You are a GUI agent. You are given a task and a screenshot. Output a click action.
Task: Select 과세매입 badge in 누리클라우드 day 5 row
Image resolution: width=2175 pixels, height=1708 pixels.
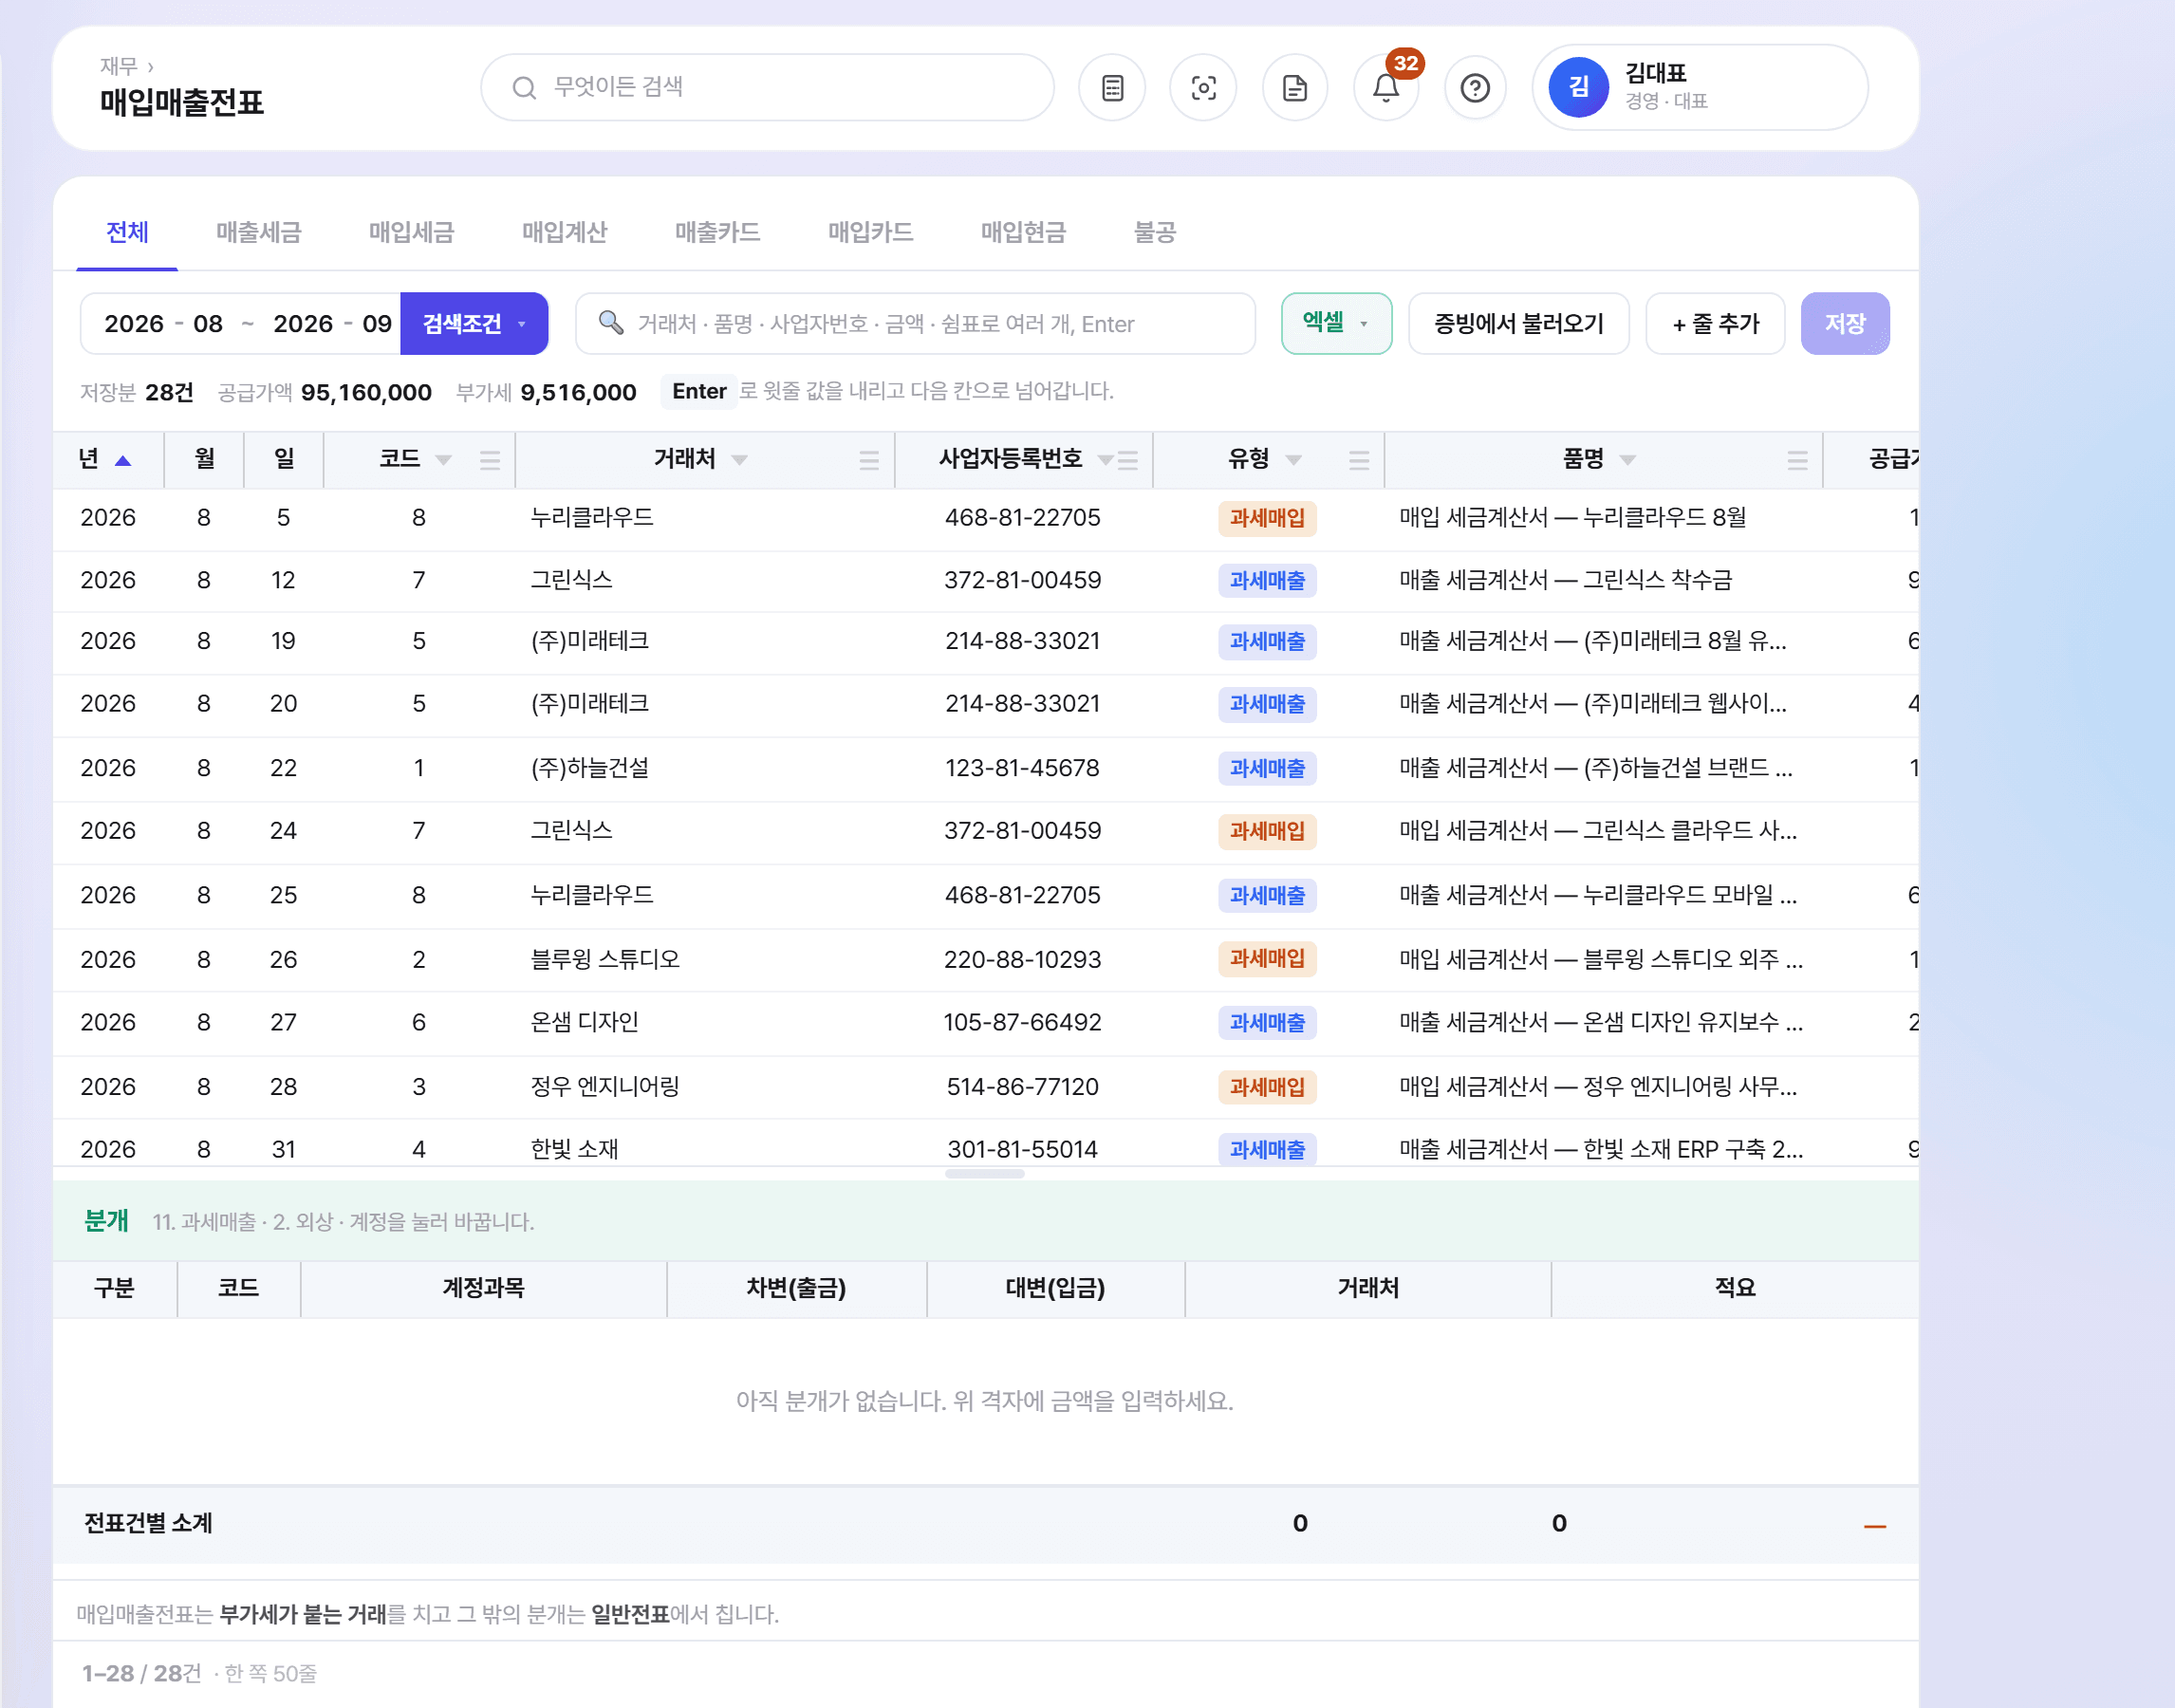(1267, 518)
